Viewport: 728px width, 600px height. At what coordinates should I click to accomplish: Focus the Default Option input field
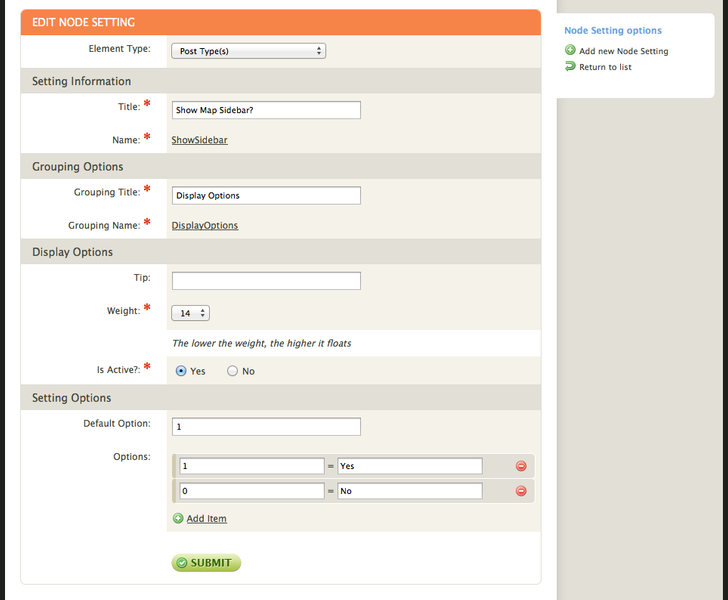click(266, 427)
